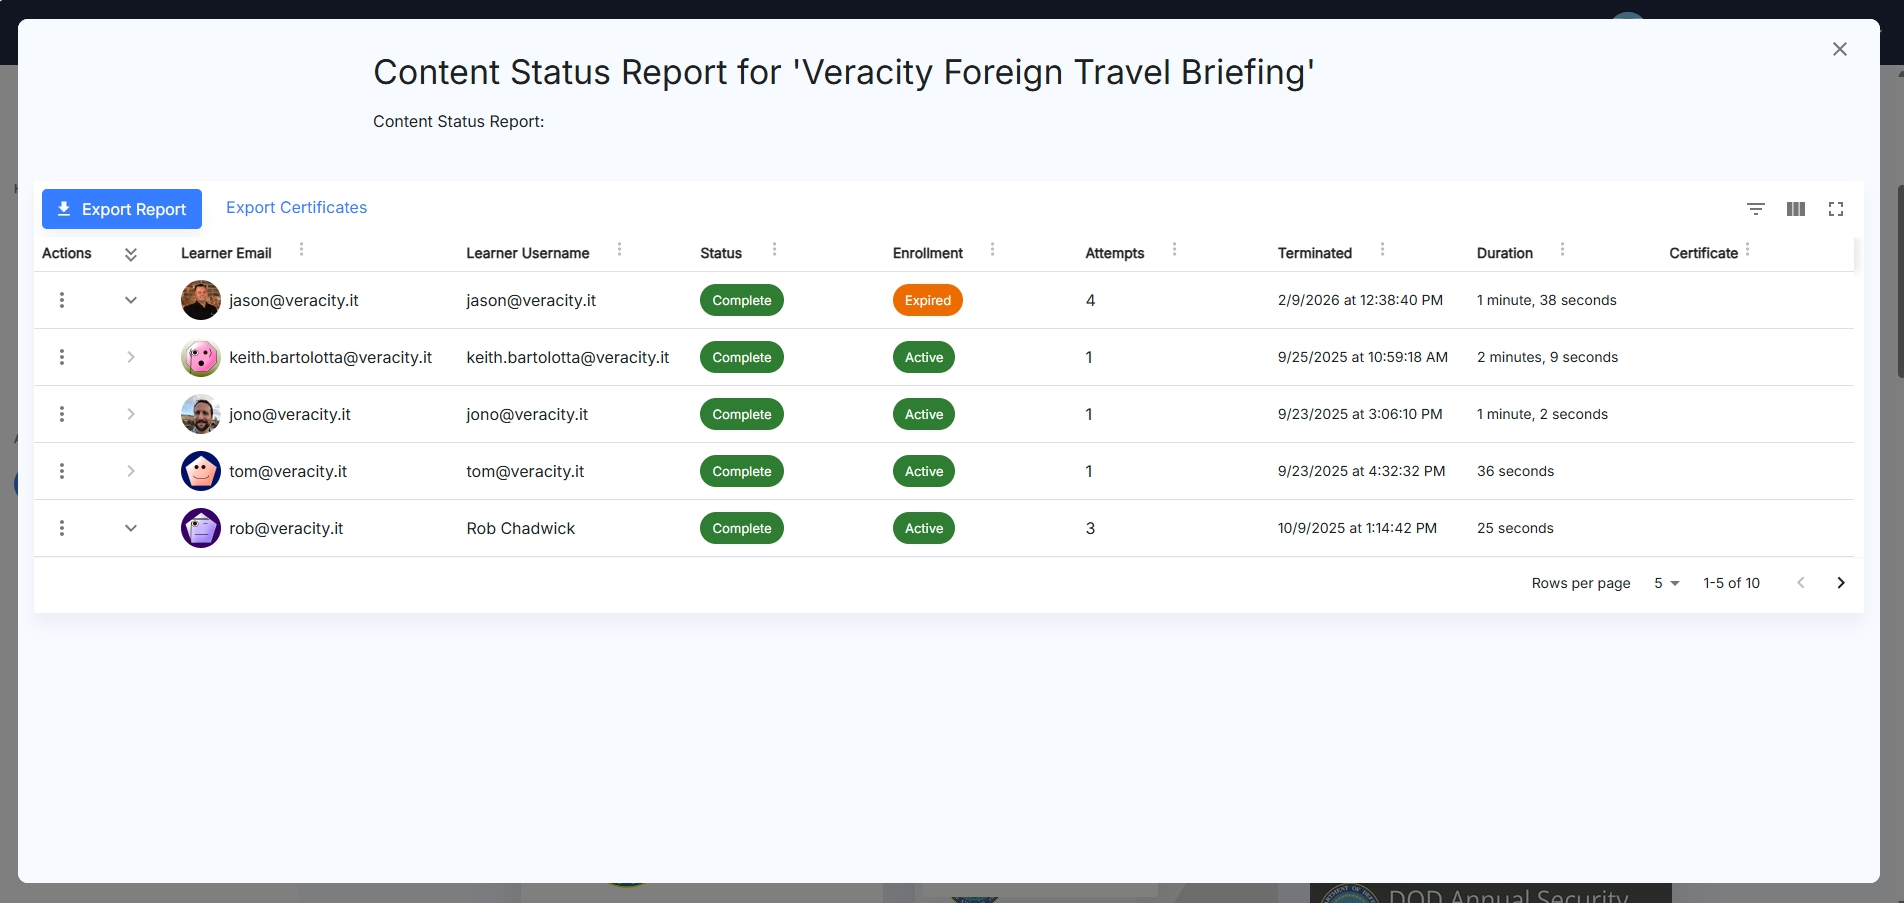
Task: Sort by Learner Username column header
Action: coord(528,253)
